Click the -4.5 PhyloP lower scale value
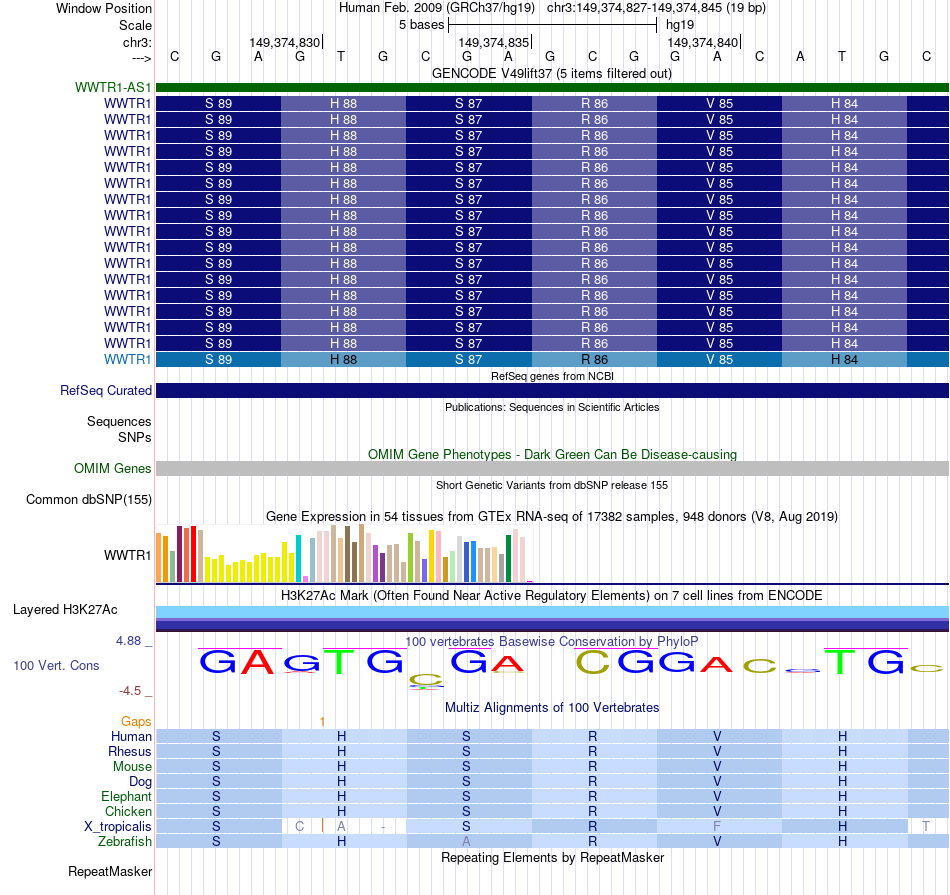The height and width of the screenshot is (895, 950). [130, 691]
